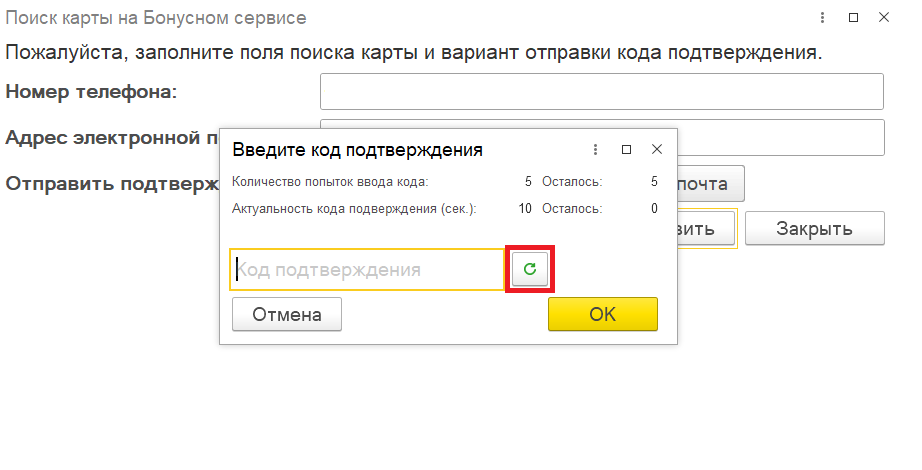Click the Номер телефона label

coord(91,92)
